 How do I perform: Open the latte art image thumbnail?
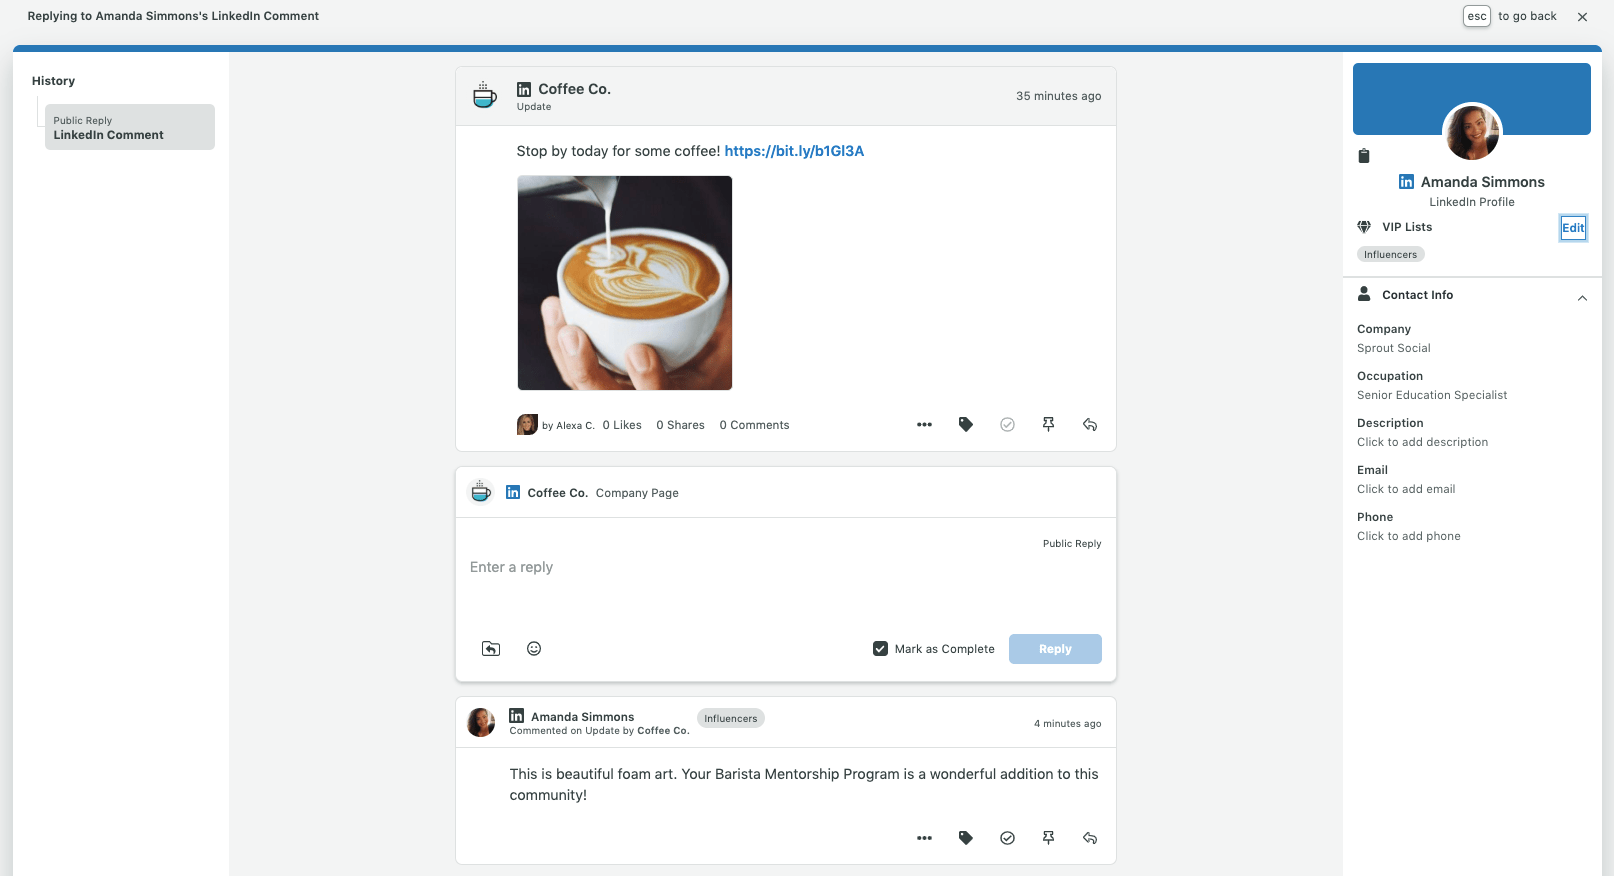point(625,283)
